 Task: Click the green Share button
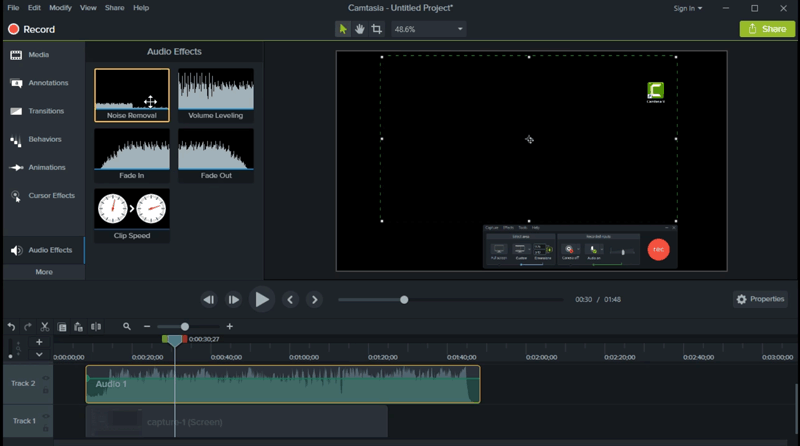pos(767,30)
